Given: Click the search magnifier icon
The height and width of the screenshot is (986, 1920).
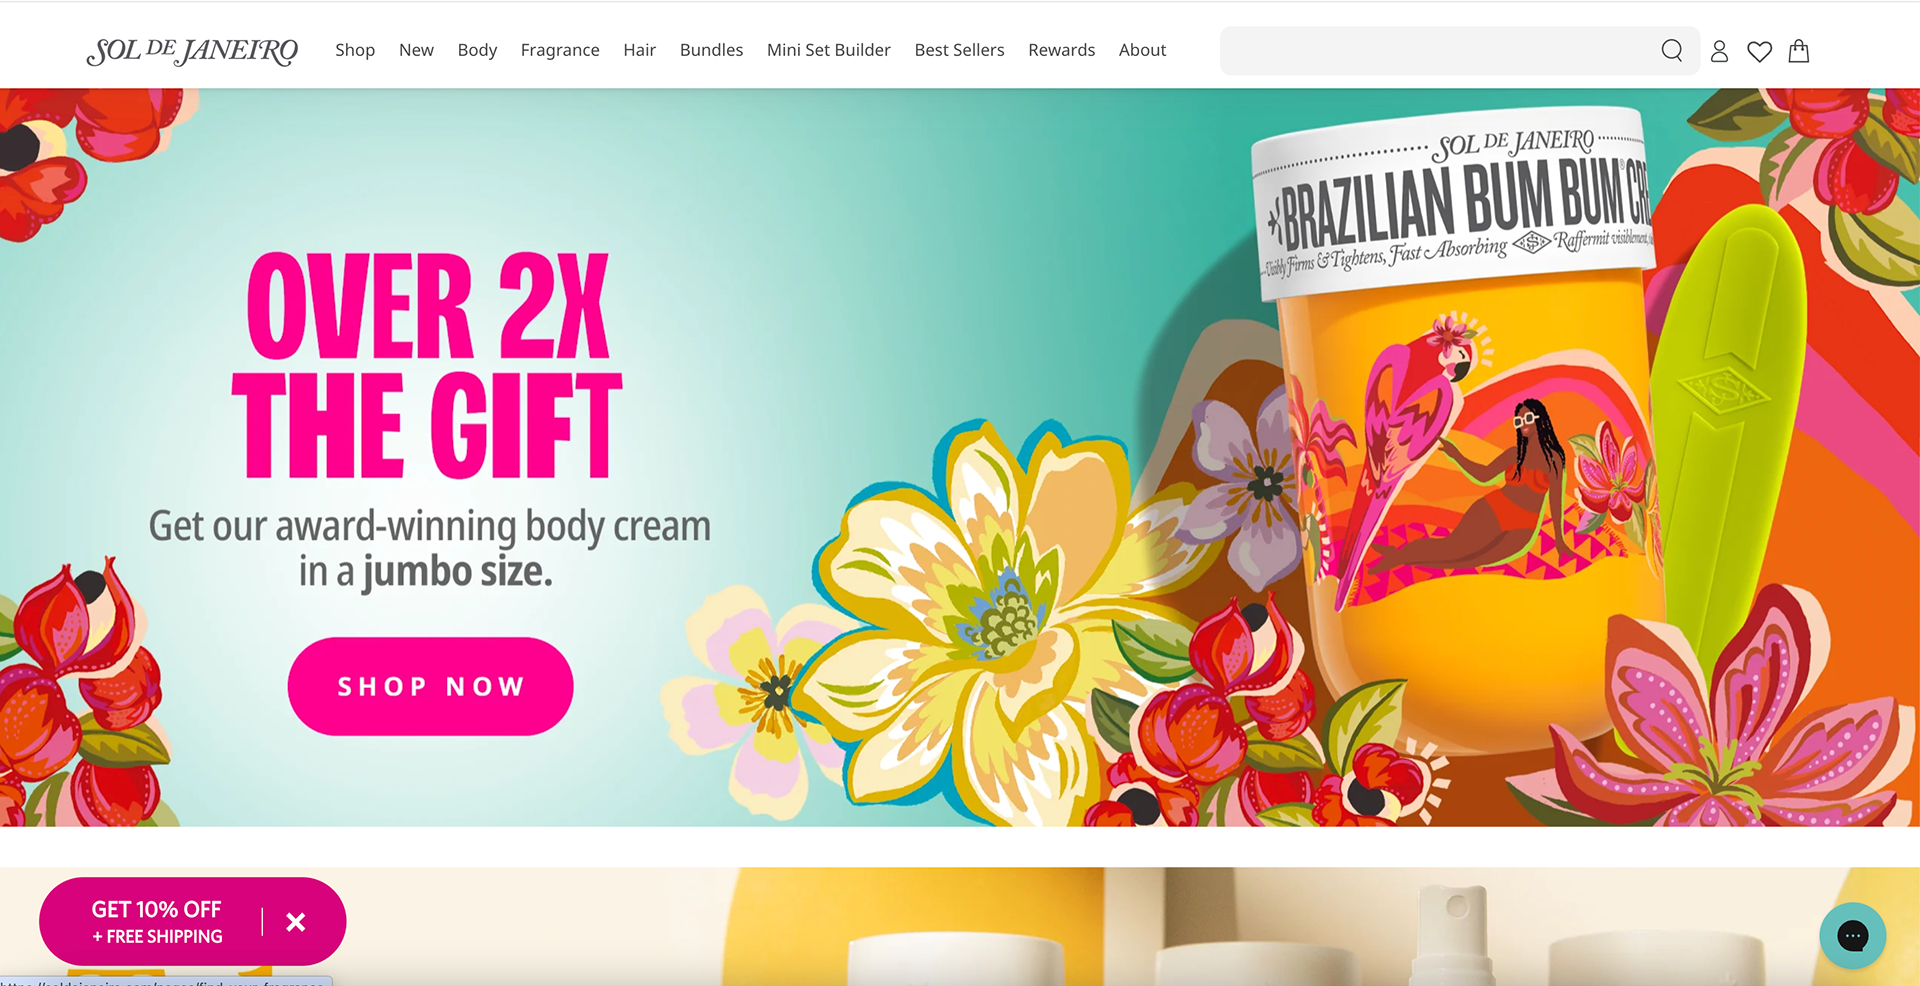Looking at the screenshot, I should click(1671, 51).
